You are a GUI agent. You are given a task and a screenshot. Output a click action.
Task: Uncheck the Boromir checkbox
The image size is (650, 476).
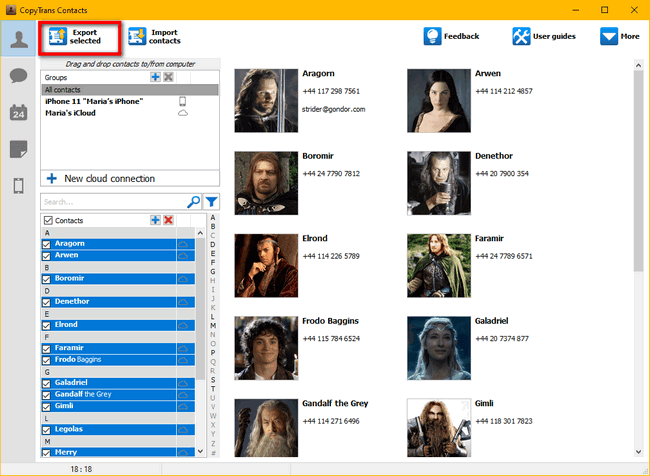point(46,279)
